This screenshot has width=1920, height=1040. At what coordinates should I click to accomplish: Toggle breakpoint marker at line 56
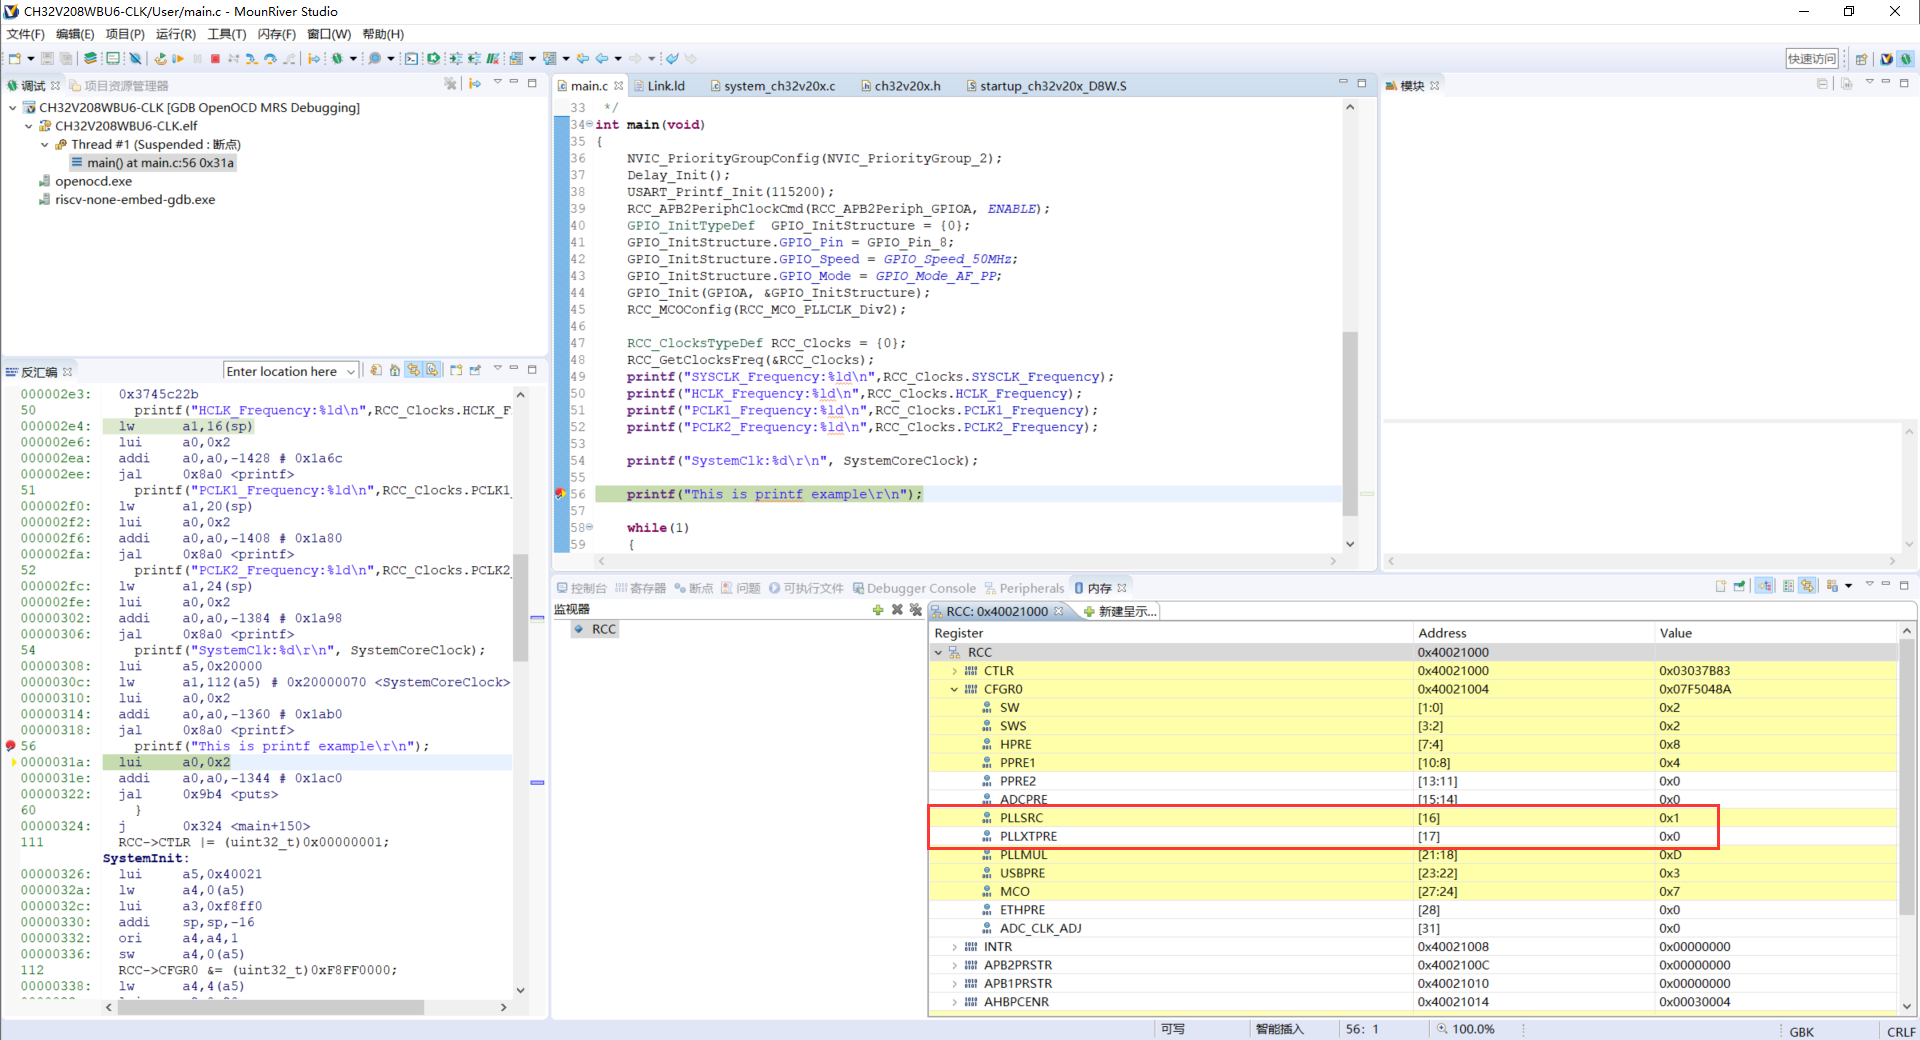(561, 494)
